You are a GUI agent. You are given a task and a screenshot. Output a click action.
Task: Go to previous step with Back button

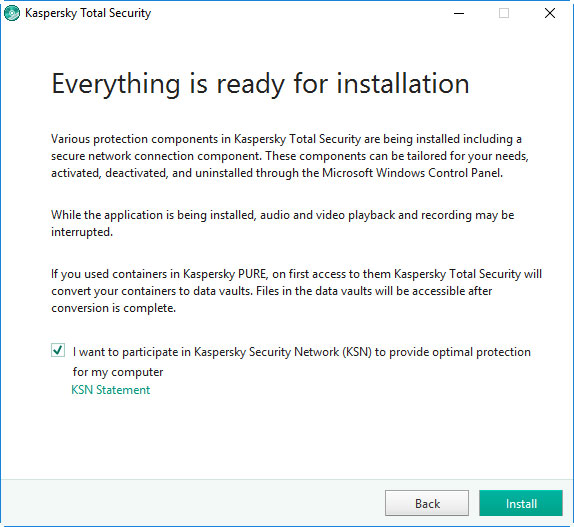427,503
